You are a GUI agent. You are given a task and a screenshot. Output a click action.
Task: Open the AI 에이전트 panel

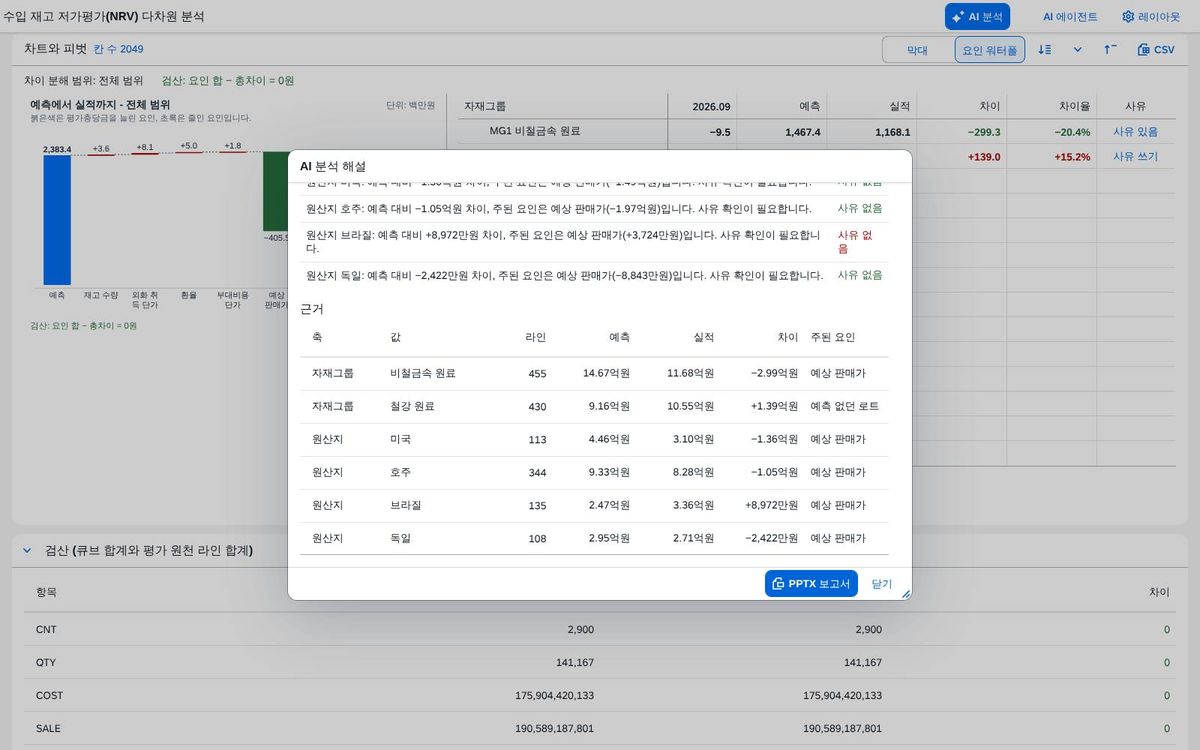1070,17
